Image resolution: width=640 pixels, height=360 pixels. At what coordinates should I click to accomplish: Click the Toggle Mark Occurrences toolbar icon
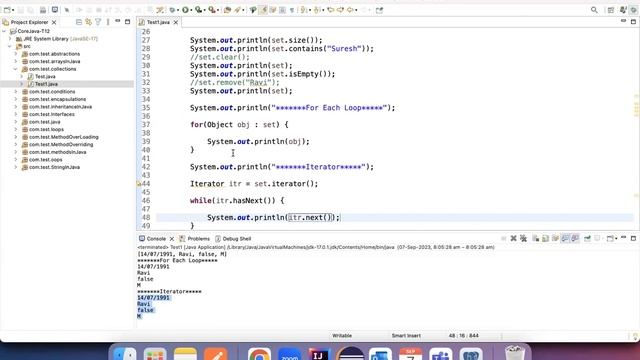click(x=263, y=10)
